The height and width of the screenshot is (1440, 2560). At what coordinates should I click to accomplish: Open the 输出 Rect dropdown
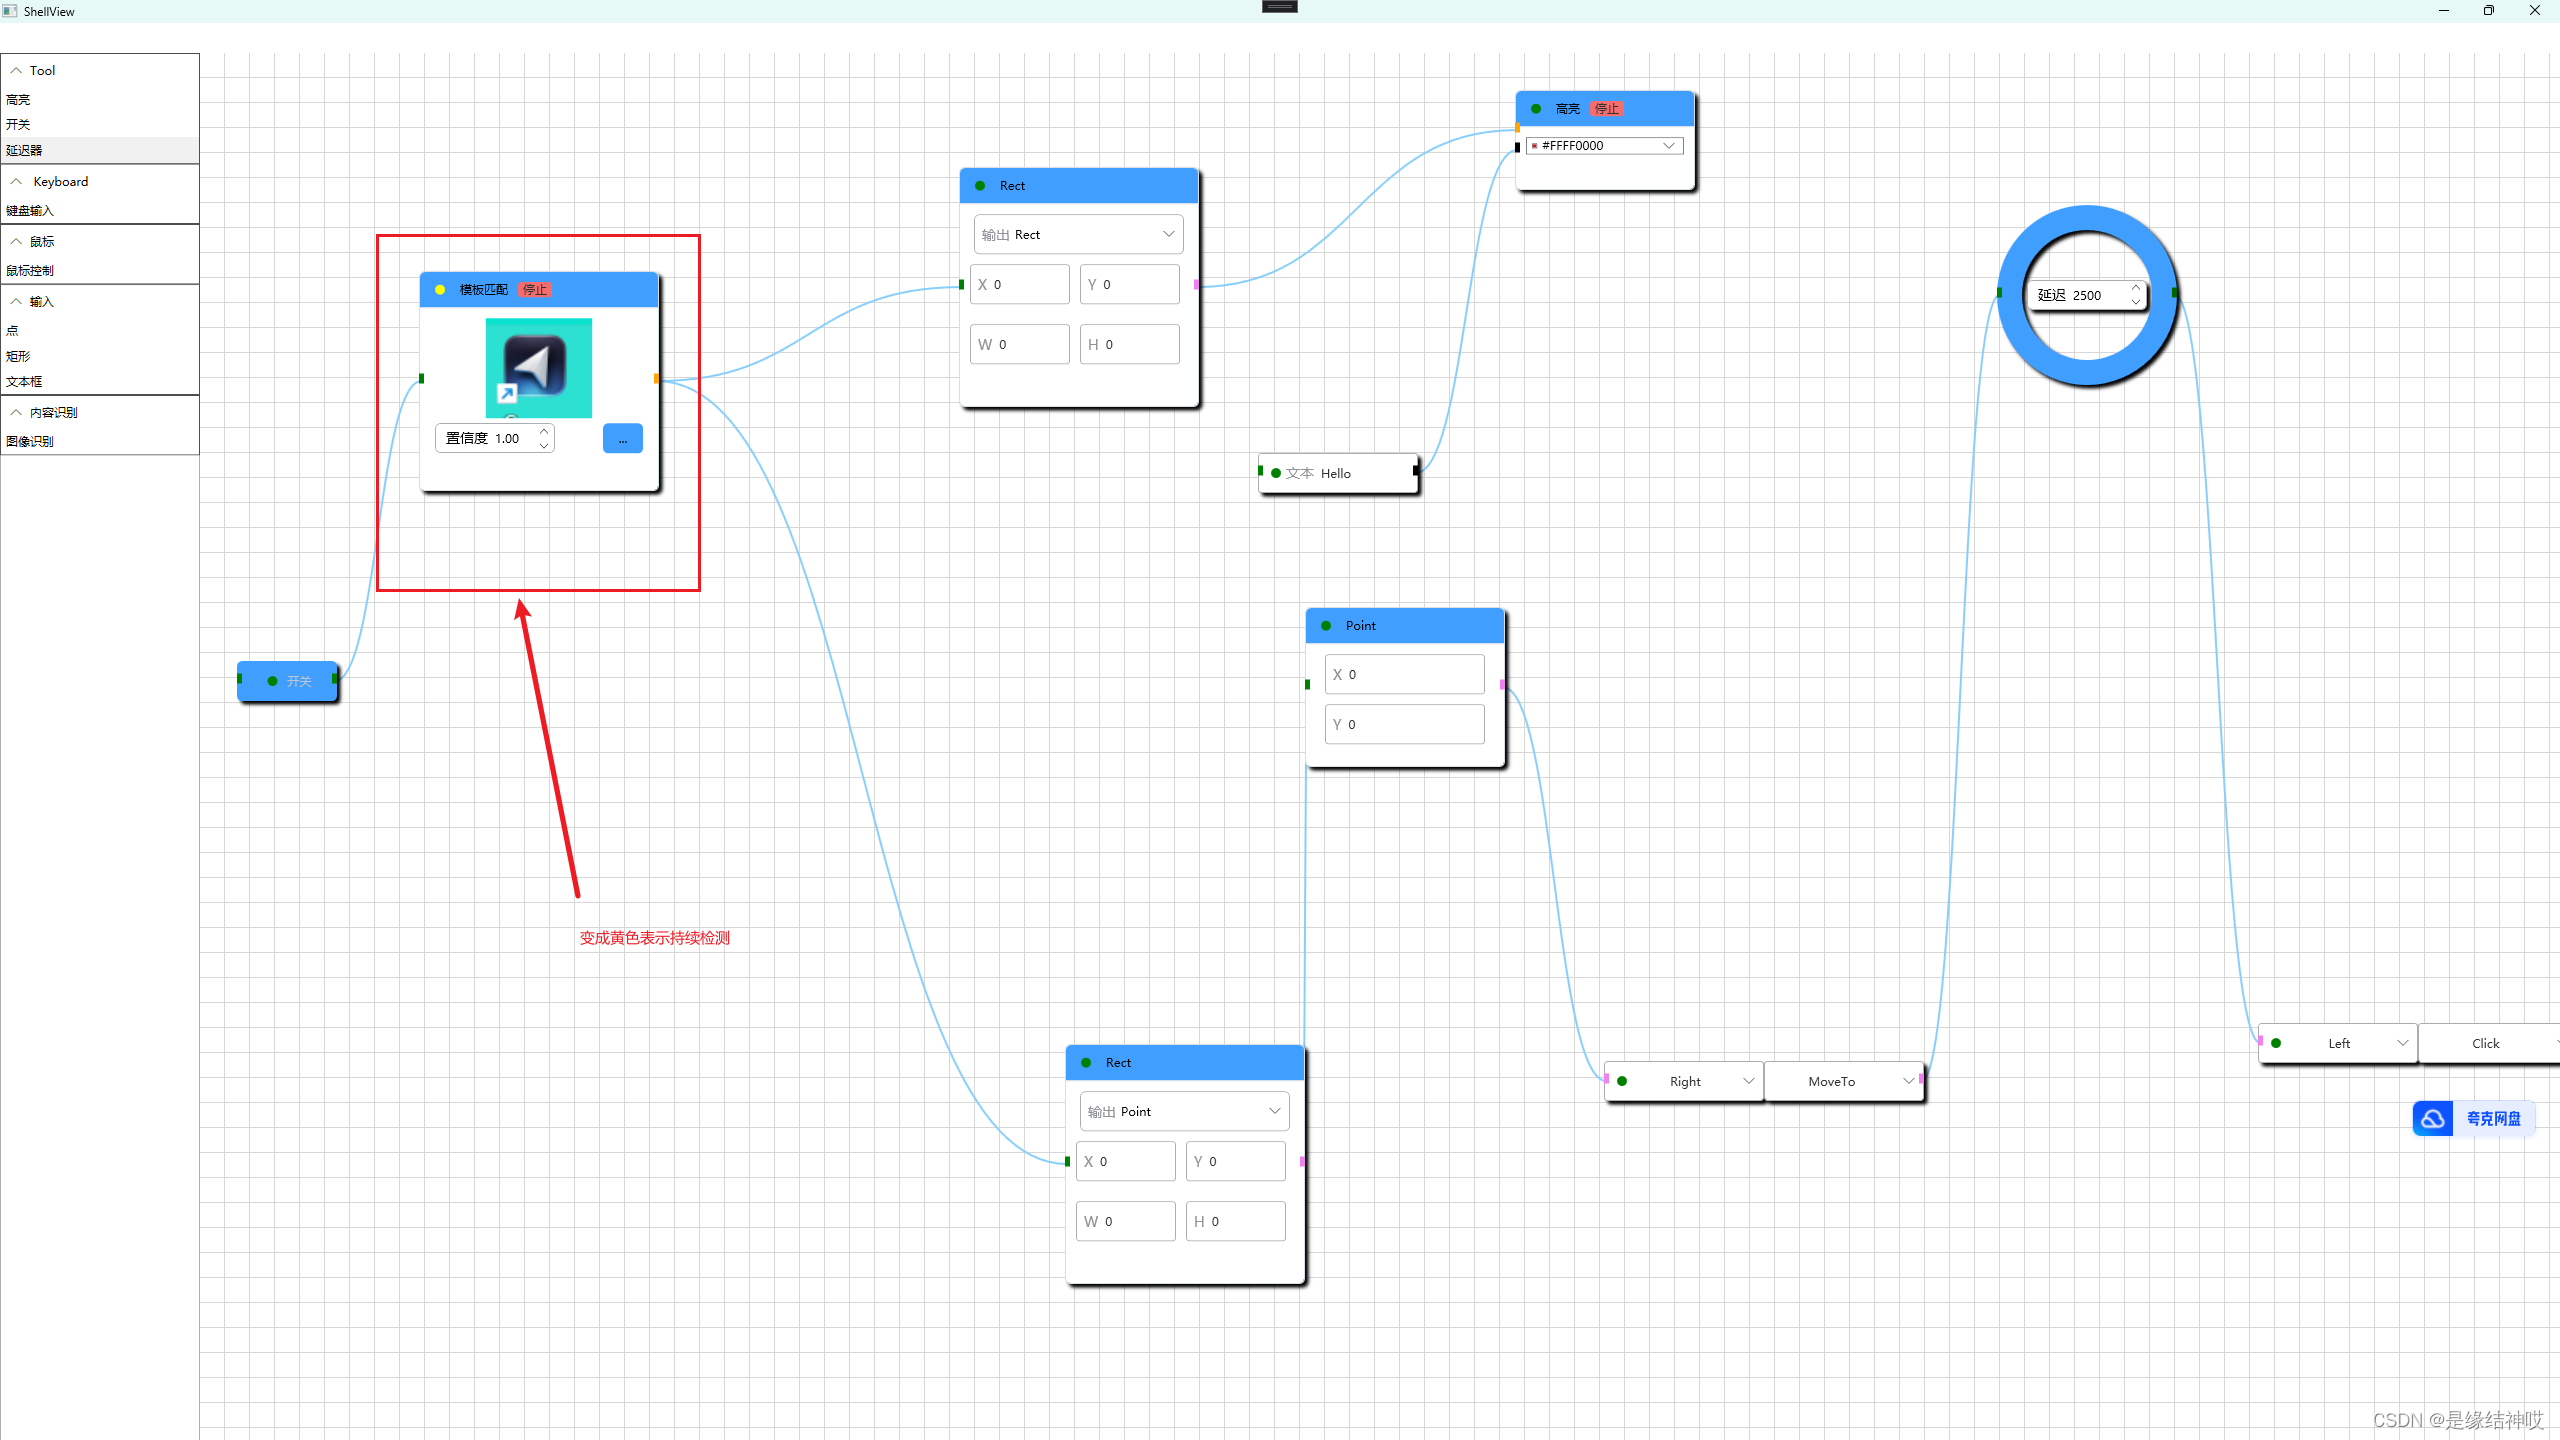coord(1078,234)
